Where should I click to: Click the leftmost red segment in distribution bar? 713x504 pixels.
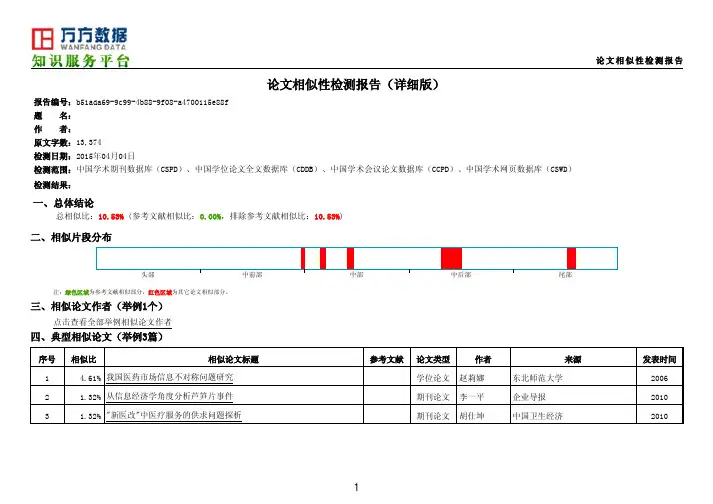[x=303, y=258]
